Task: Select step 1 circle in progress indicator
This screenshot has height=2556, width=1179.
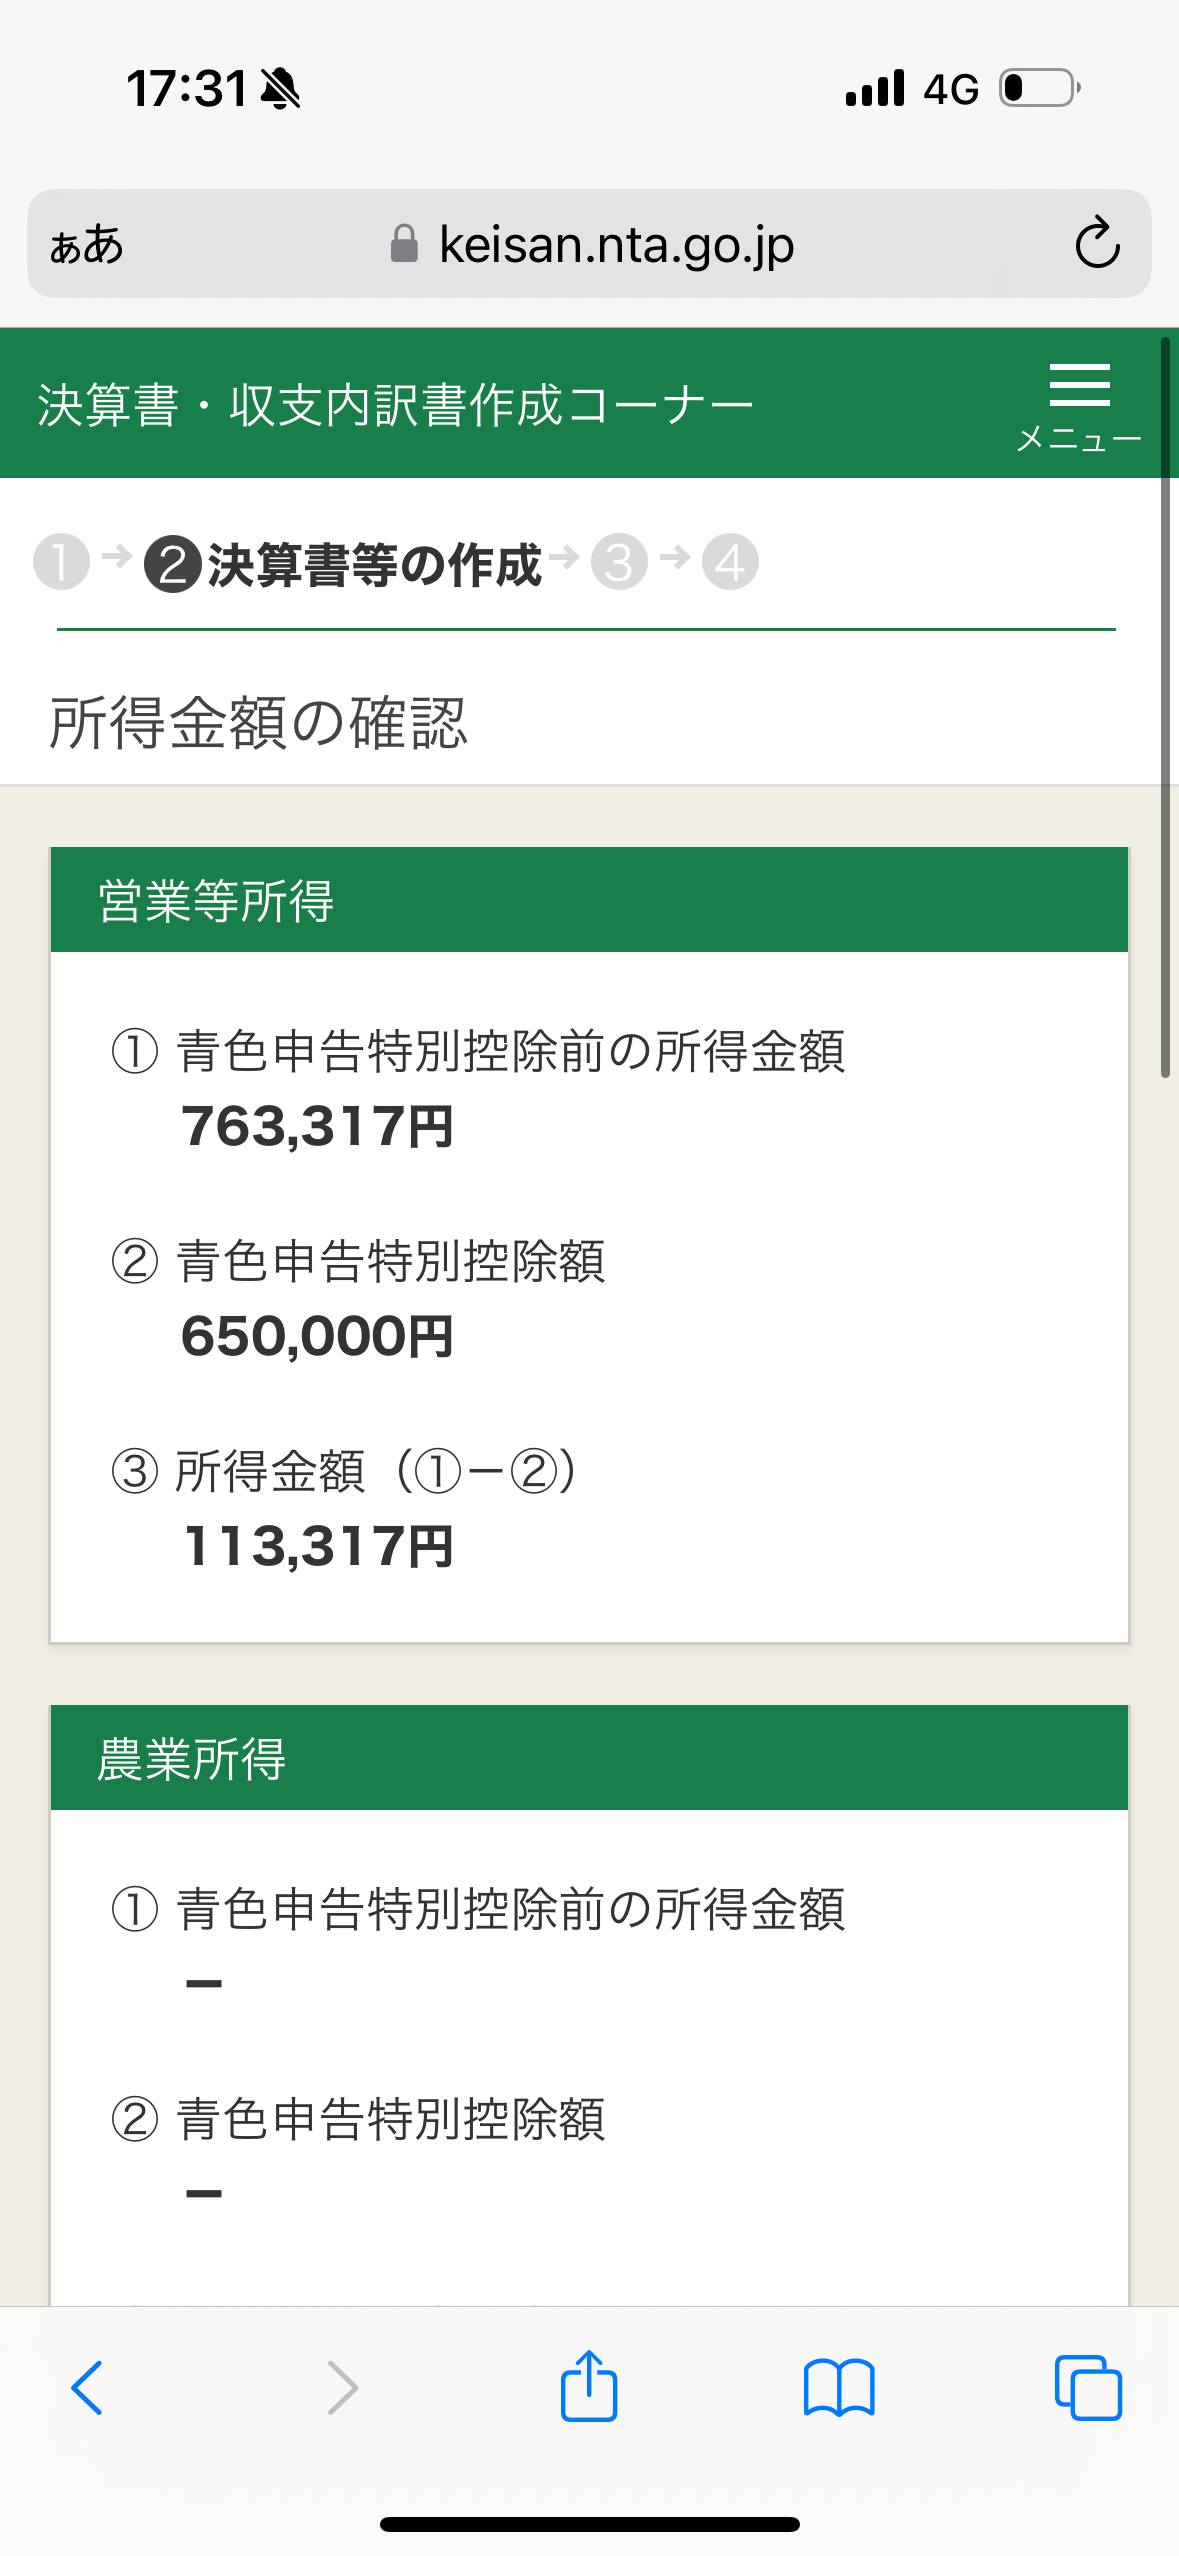Action: coord(62,562)
